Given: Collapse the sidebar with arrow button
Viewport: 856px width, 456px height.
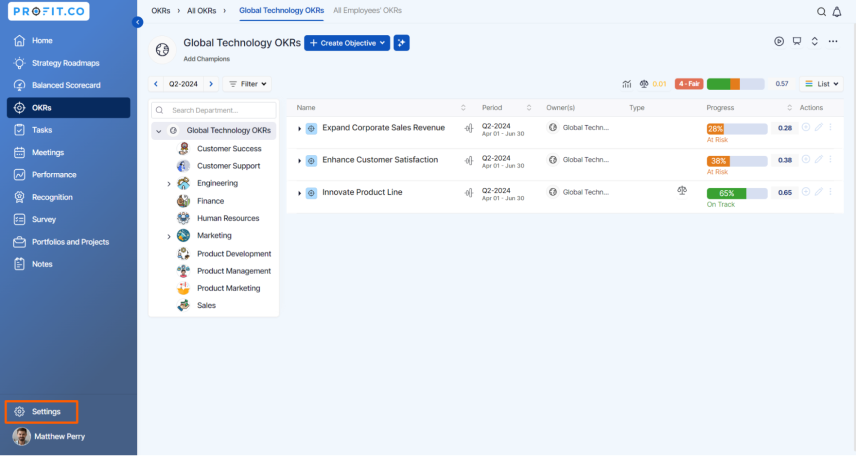Looking at the screenshot, I should 138,22.
